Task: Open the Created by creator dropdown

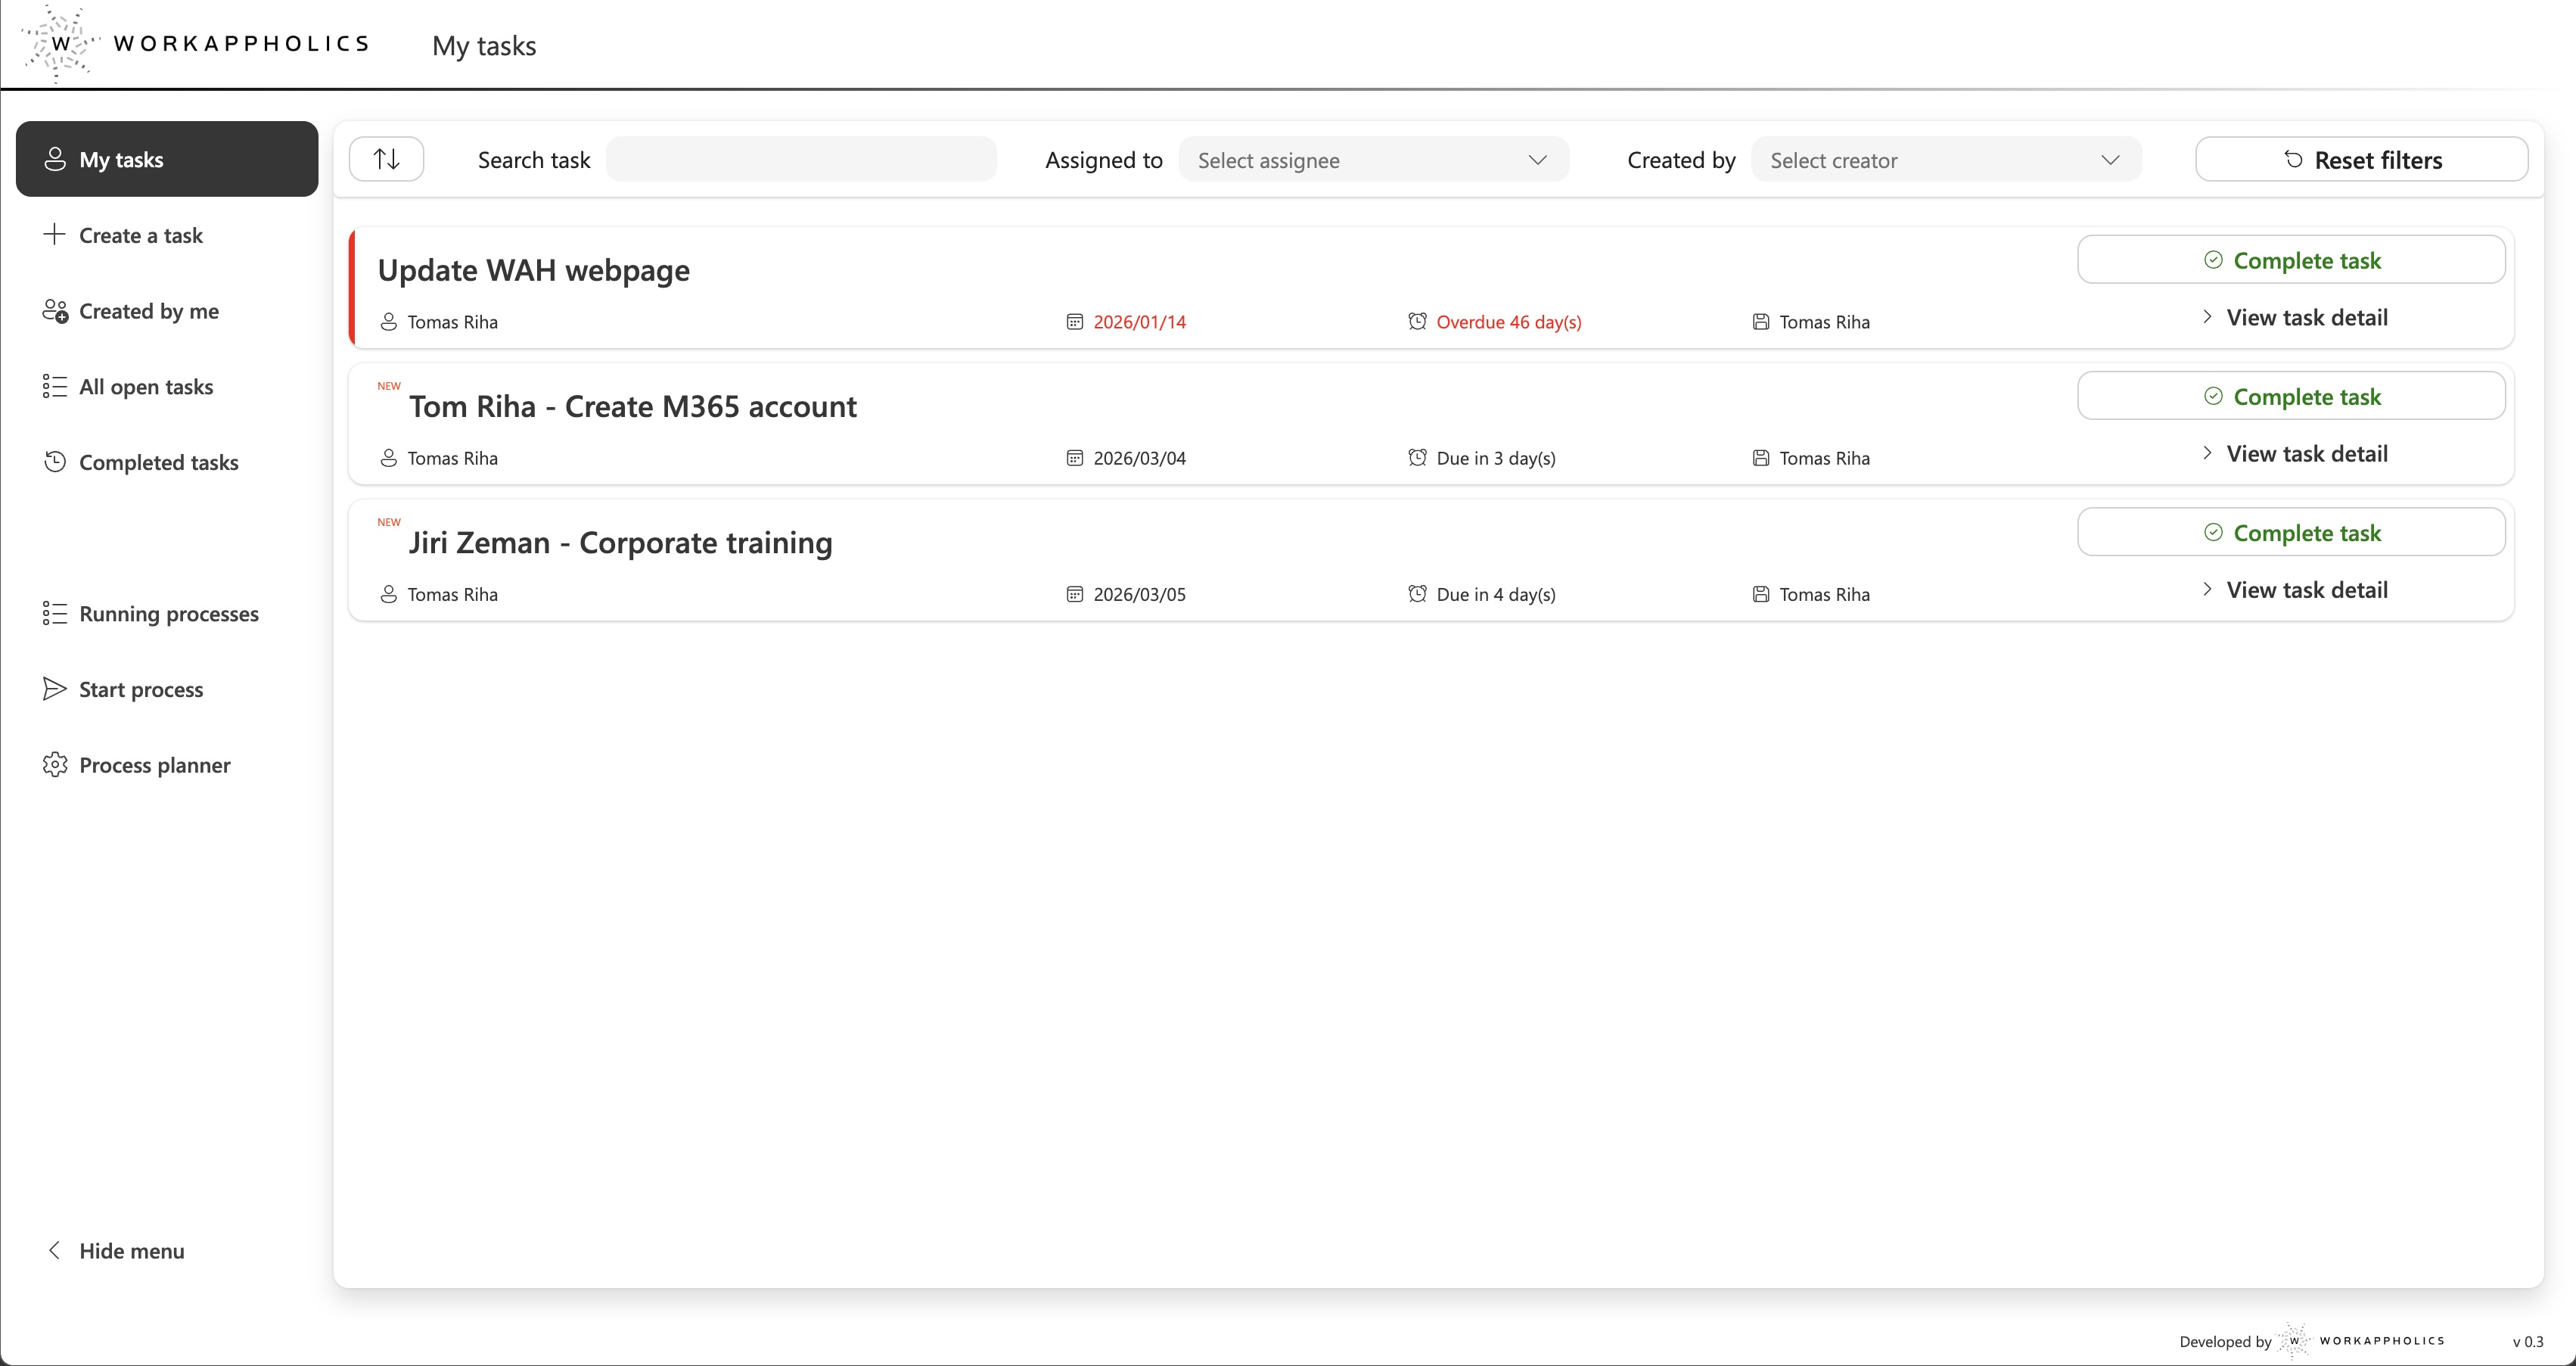Action: [x=1945, y=160]
